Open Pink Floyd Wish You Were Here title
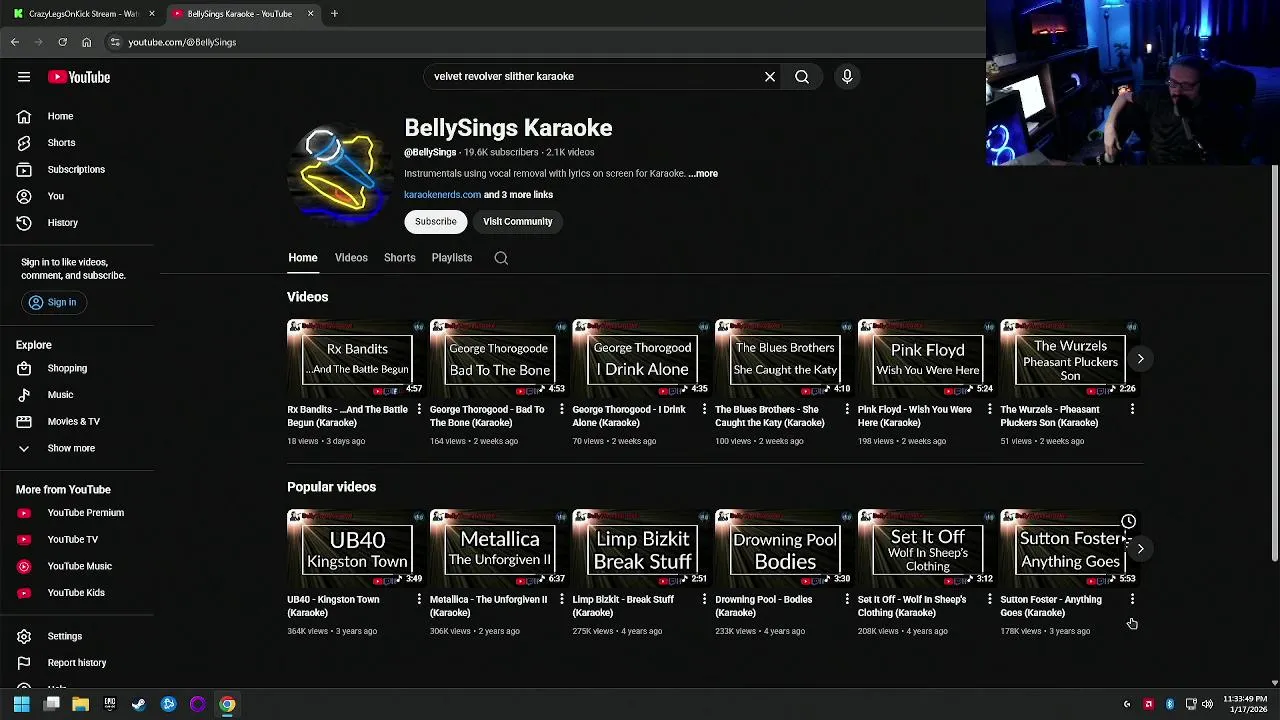The height and width of the screenshot is (720, 1280). coord(915,416)
